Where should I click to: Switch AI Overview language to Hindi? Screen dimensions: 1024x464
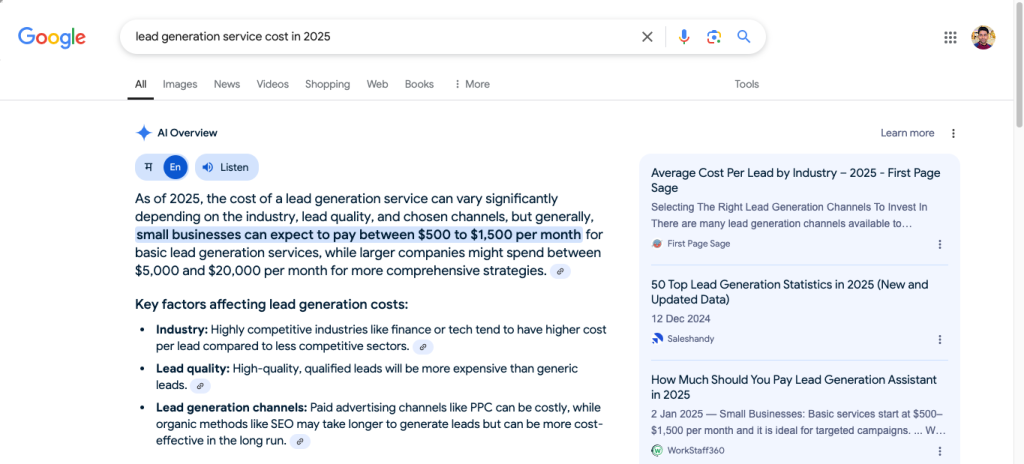click(149, 167)
